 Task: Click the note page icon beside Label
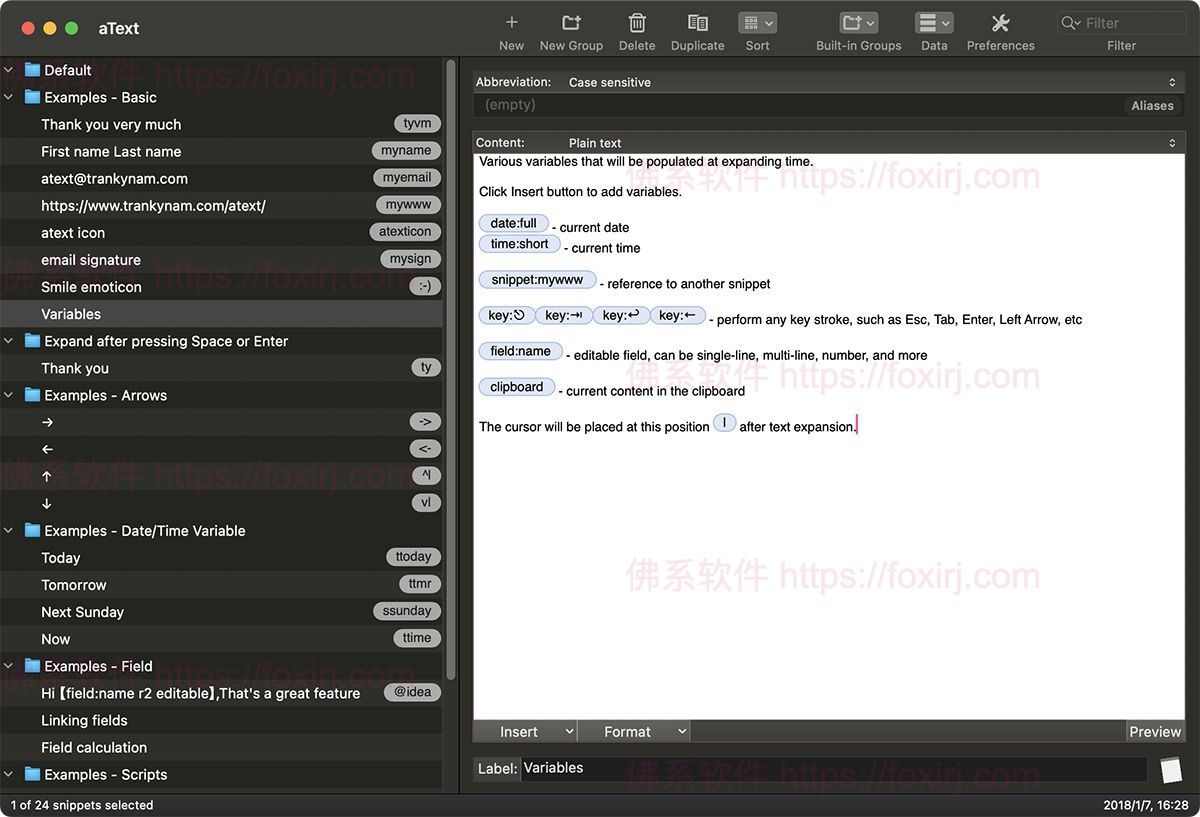[1170, 769]
